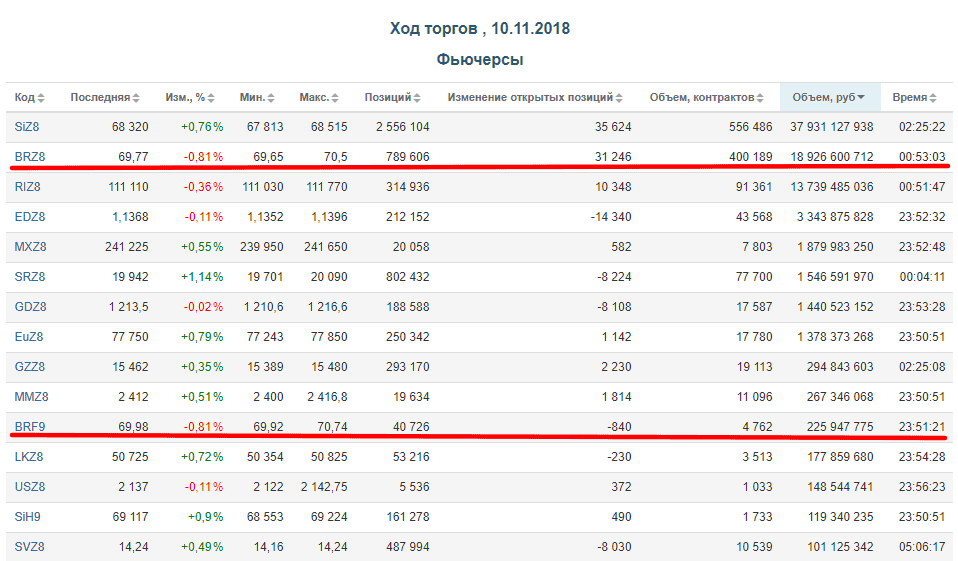Click the sort arrows icon beside Код

(42, 98)
